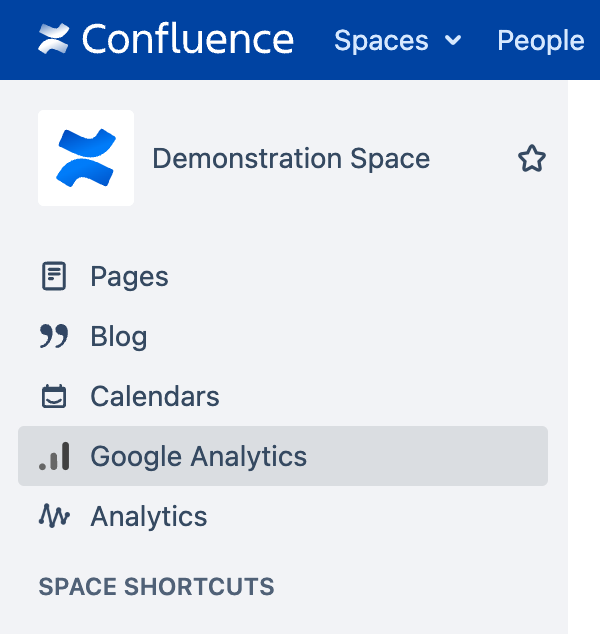Viewport: 600px width, 634px height.
Task: Open the Blog section
Action: [118, 336]
